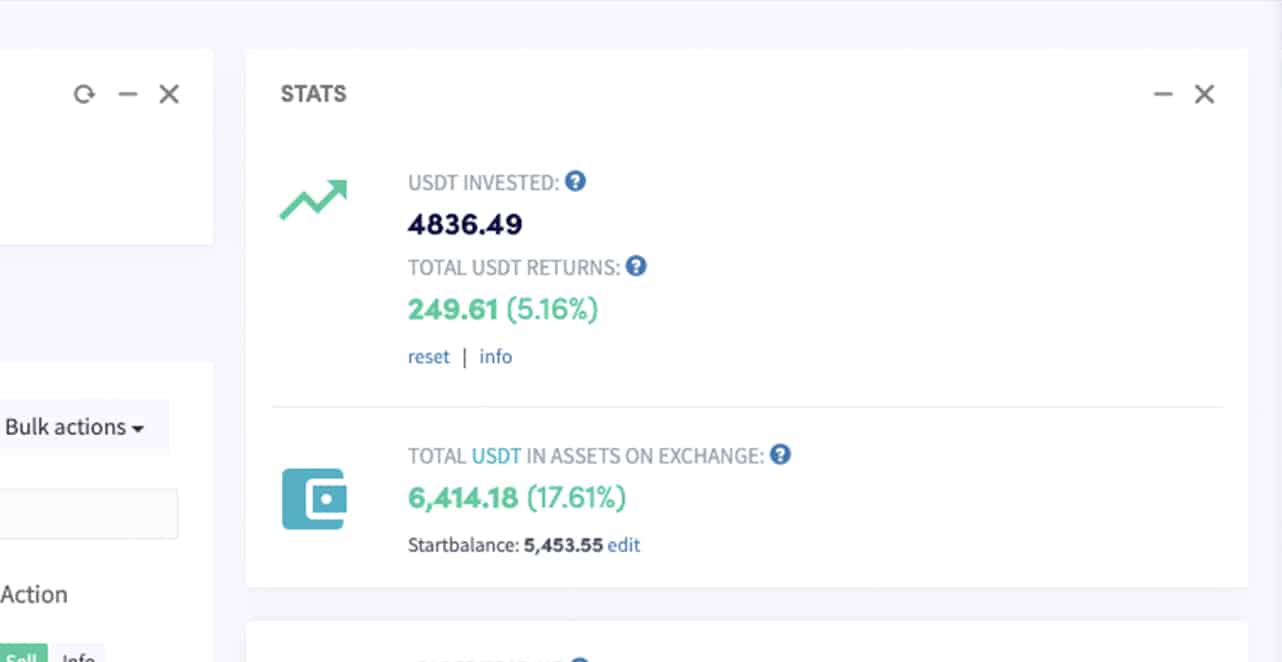Click the green upward trend arrow icon
This screenshot has width=1282, height=662.
313,199
